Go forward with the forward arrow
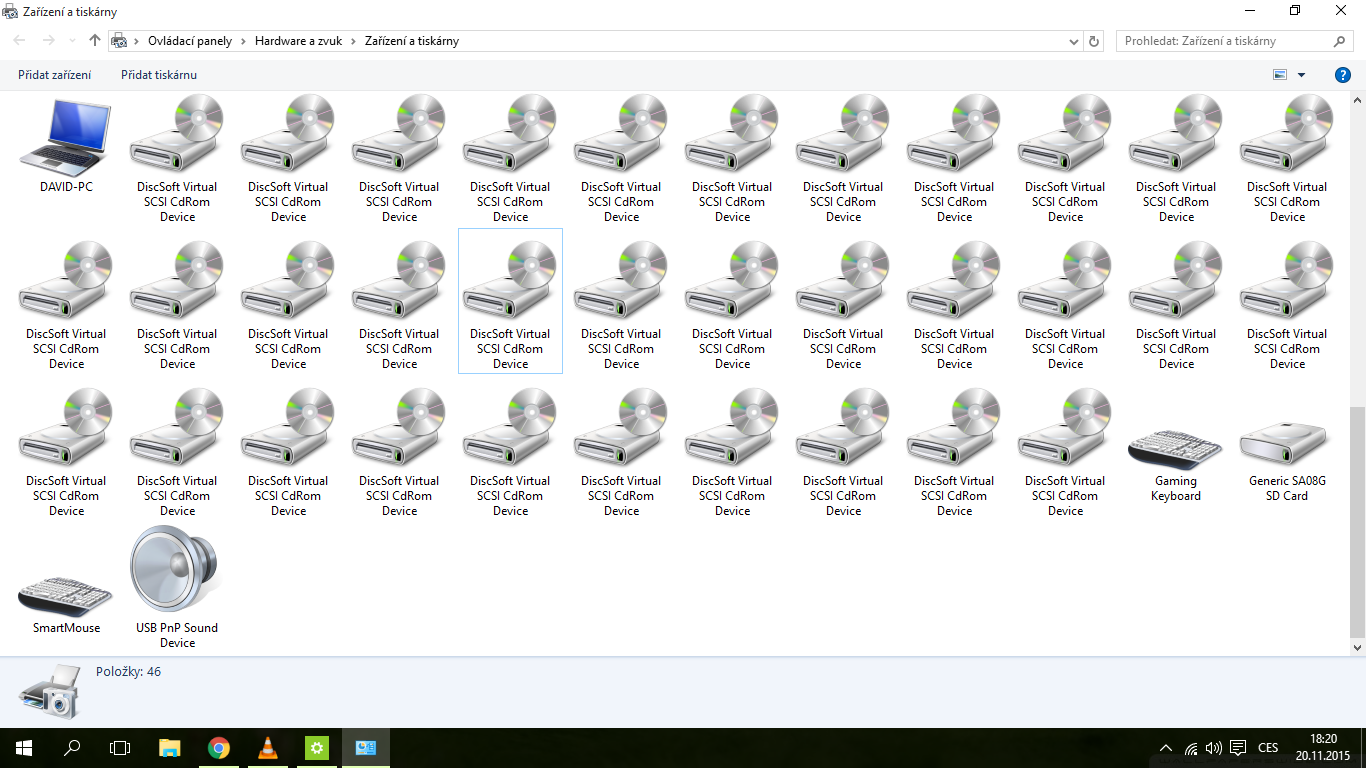The image size is (1366, 768). tap(48, 41)
